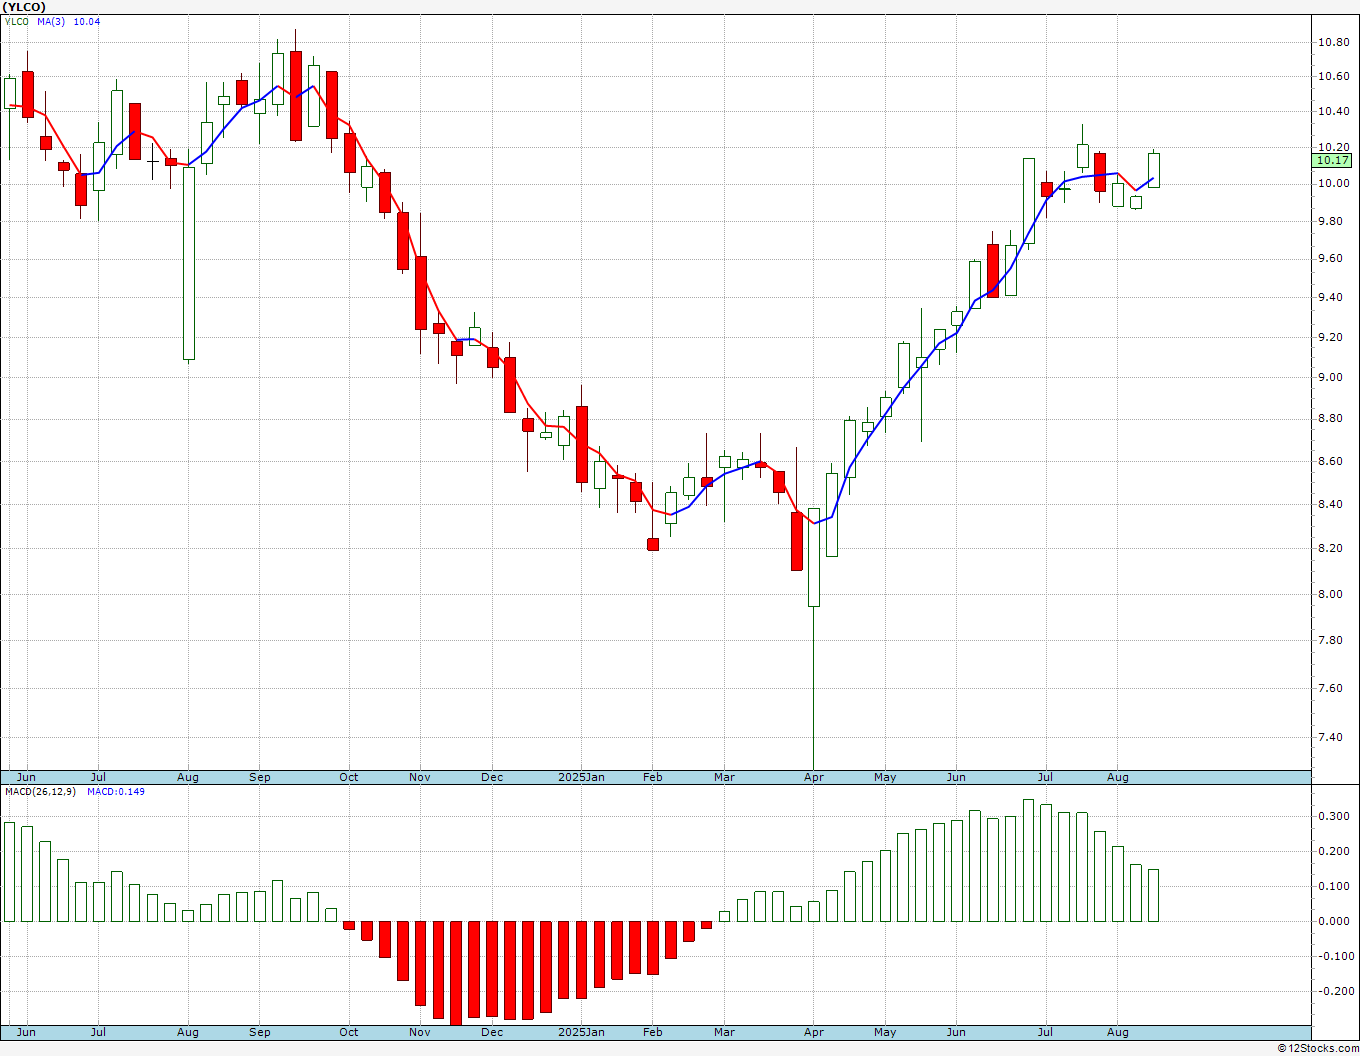Click May on the price chart time axis
The height and width of the screenshot is (1056, 1360).
[885, 777]
